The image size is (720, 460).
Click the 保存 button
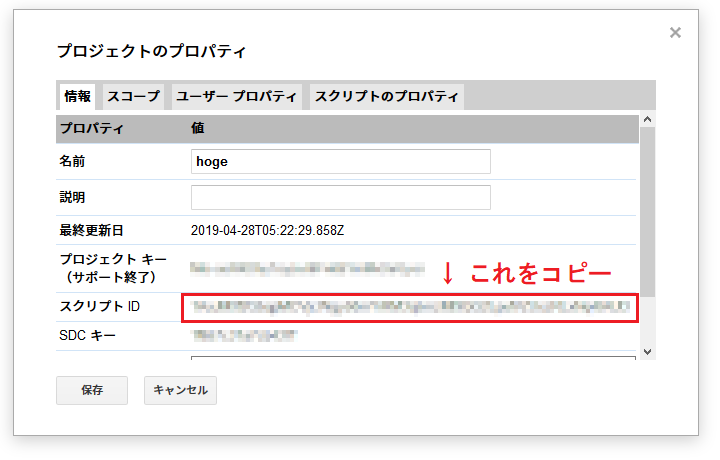point(92,390)
